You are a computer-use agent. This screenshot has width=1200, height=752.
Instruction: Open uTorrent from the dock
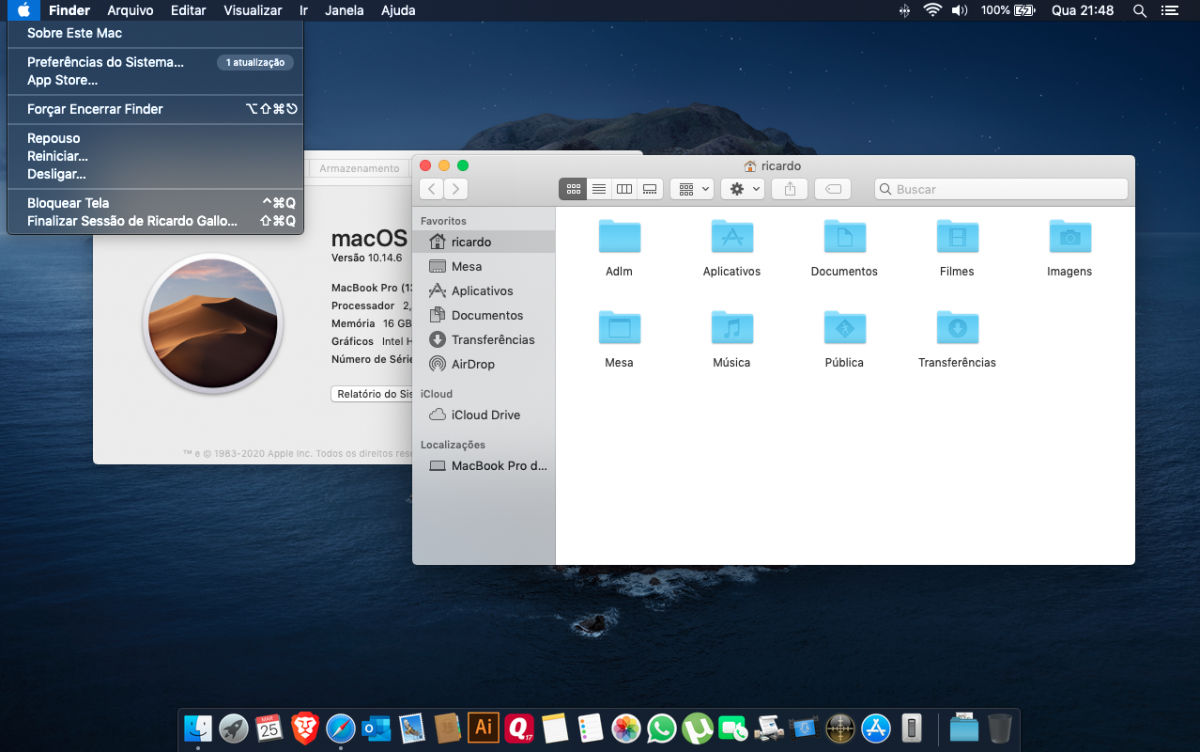tap(697, 728)
